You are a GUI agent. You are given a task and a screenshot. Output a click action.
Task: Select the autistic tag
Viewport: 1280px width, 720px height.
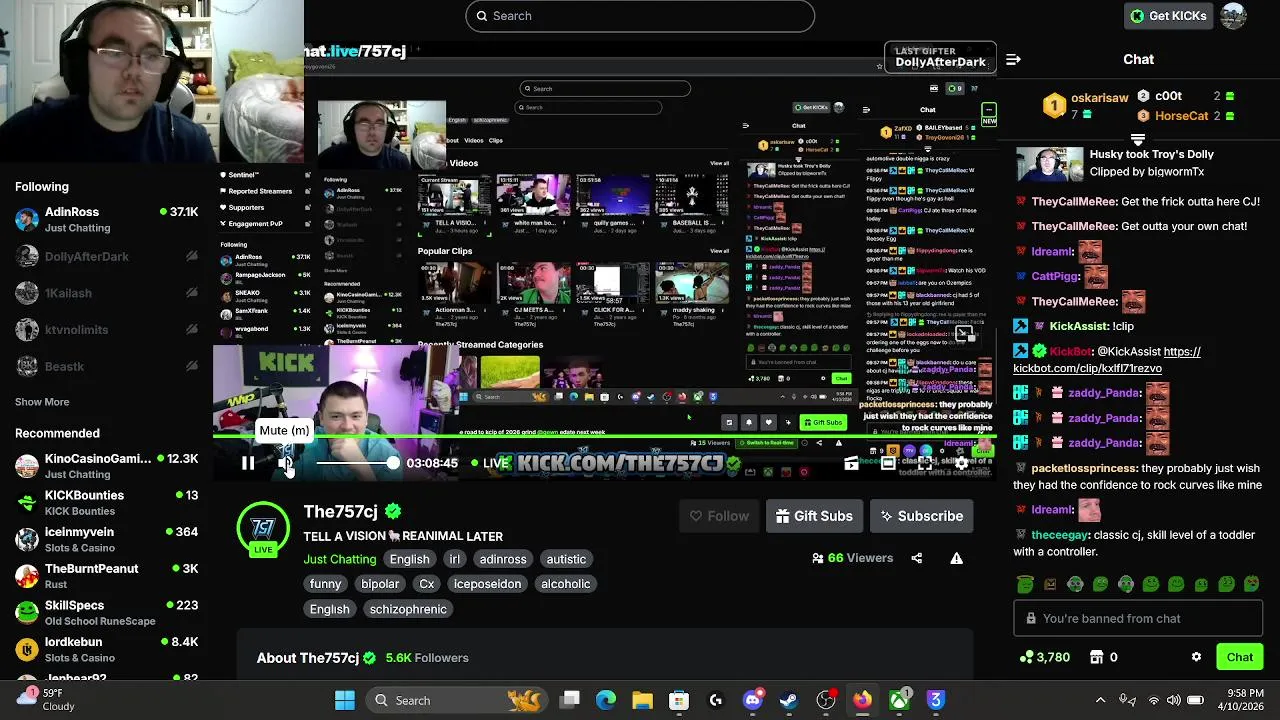coord(566,559)
